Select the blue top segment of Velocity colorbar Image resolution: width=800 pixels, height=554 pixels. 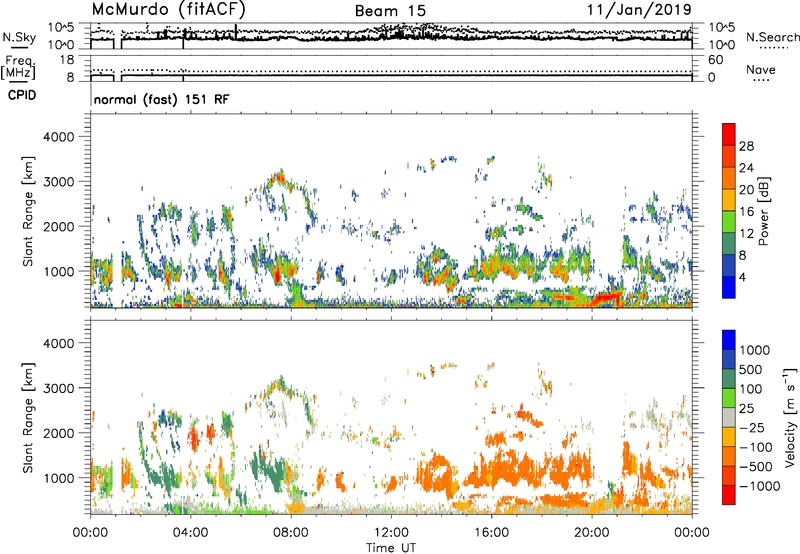(729, 340)
